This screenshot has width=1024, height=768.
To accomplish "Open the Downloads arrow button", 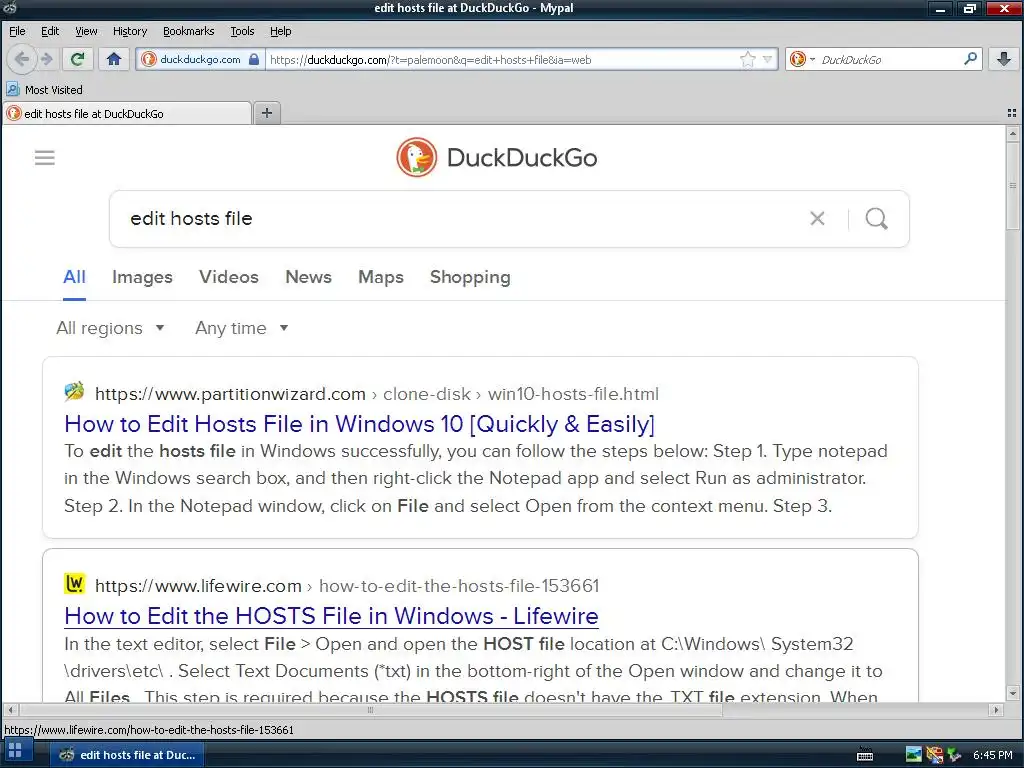I will coord(1004,59).
